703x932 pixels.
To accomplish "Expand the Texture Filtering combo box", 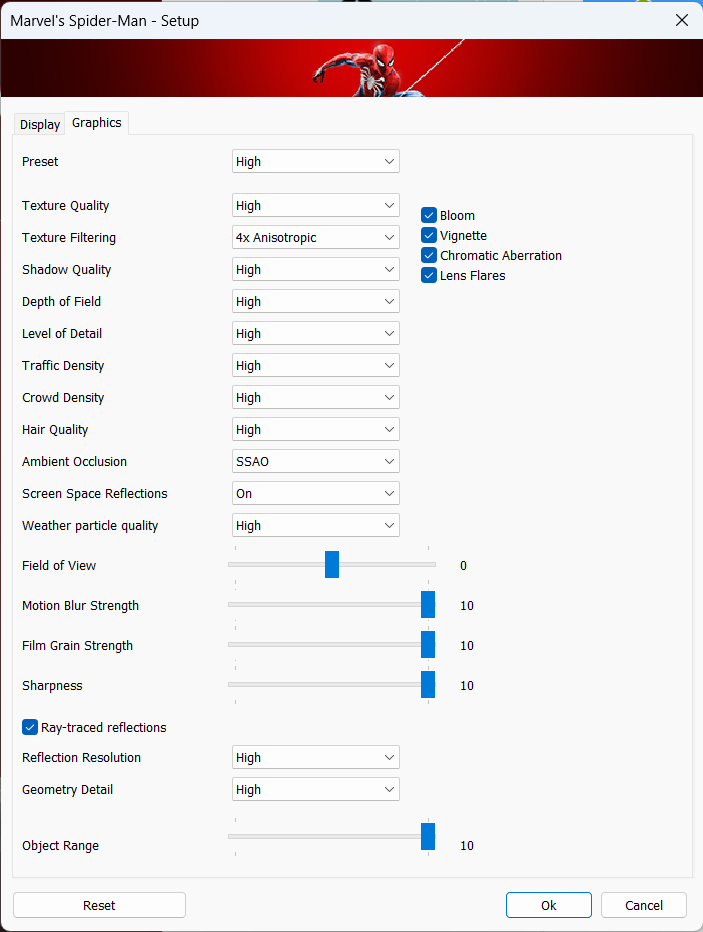I will (x=315, y=237).
